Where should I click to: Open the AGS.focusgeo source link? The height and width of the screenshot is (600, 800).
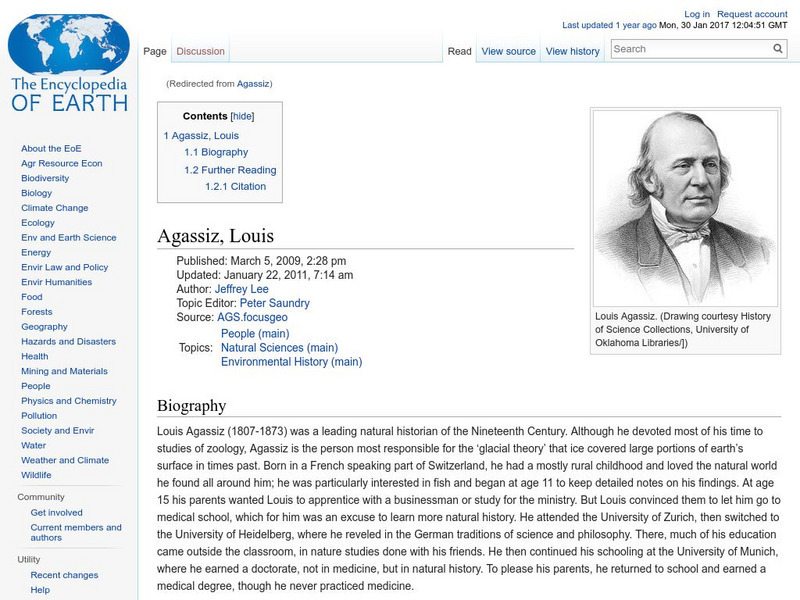click(252, 317)
